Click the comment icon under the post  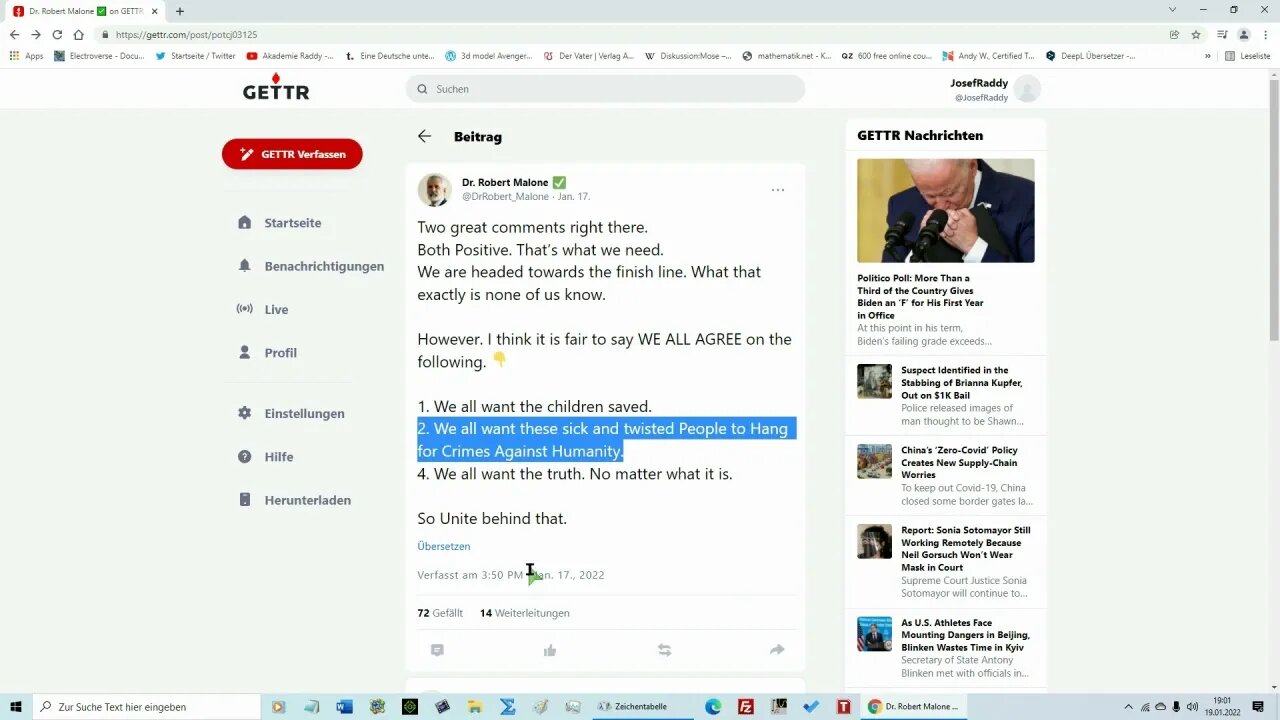click(x=437, y=650)
